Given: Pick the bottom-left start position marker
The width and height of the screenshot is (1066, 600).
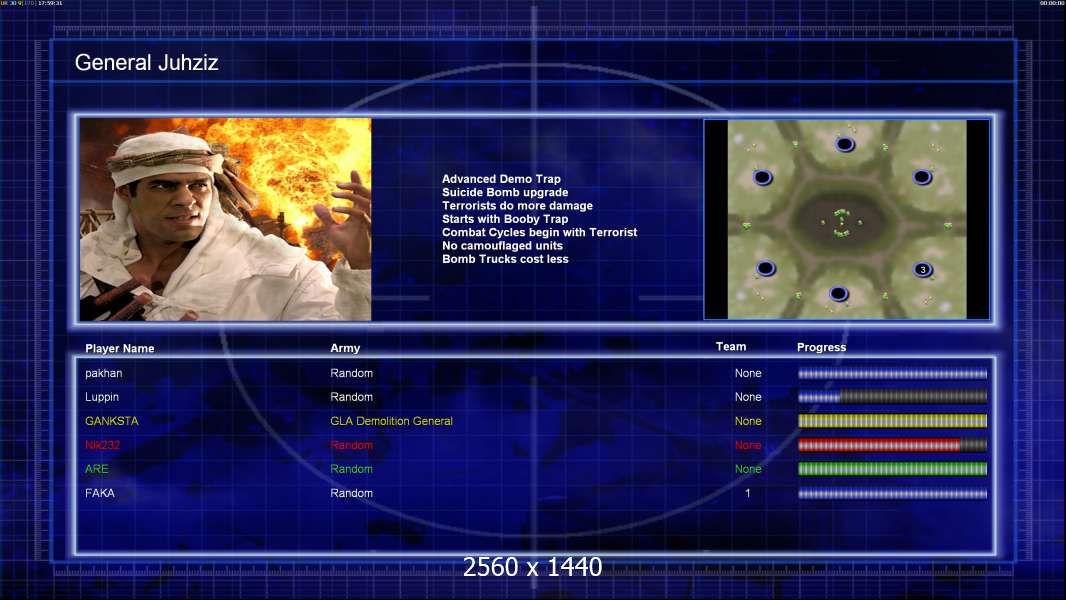Looking at the screenshot, I should click(765, 269).
